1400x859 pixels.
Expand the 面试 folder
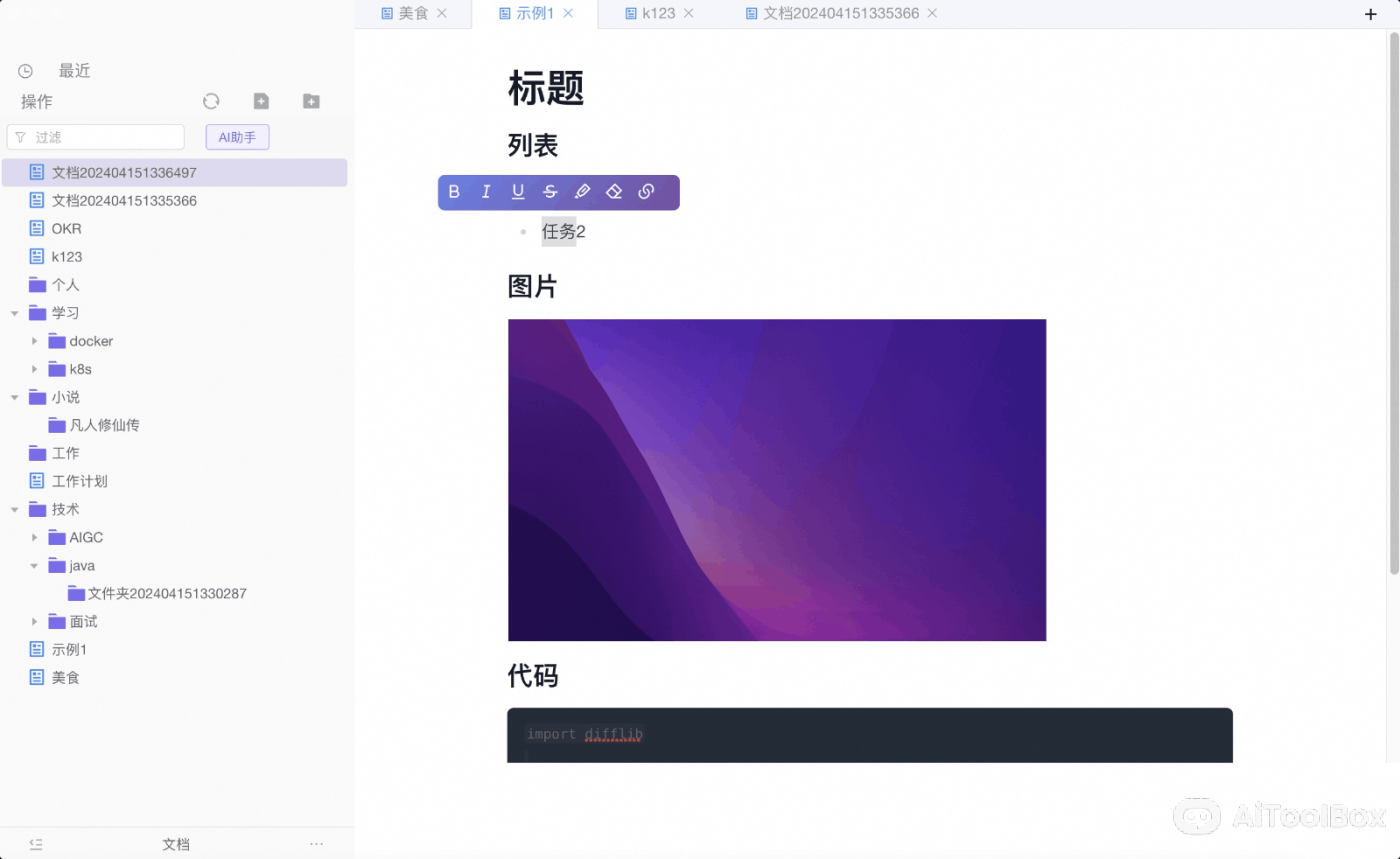[35, 621]
